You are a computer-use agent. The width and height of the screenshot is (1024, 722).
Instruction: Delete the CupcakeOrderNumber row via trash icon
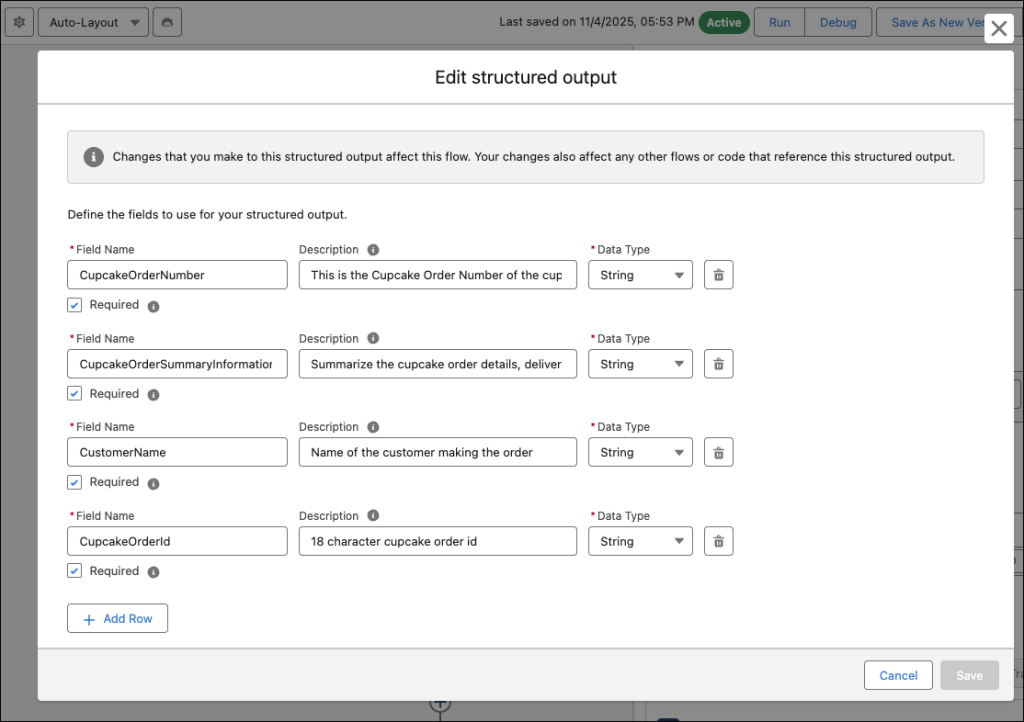tap(718, 274)
